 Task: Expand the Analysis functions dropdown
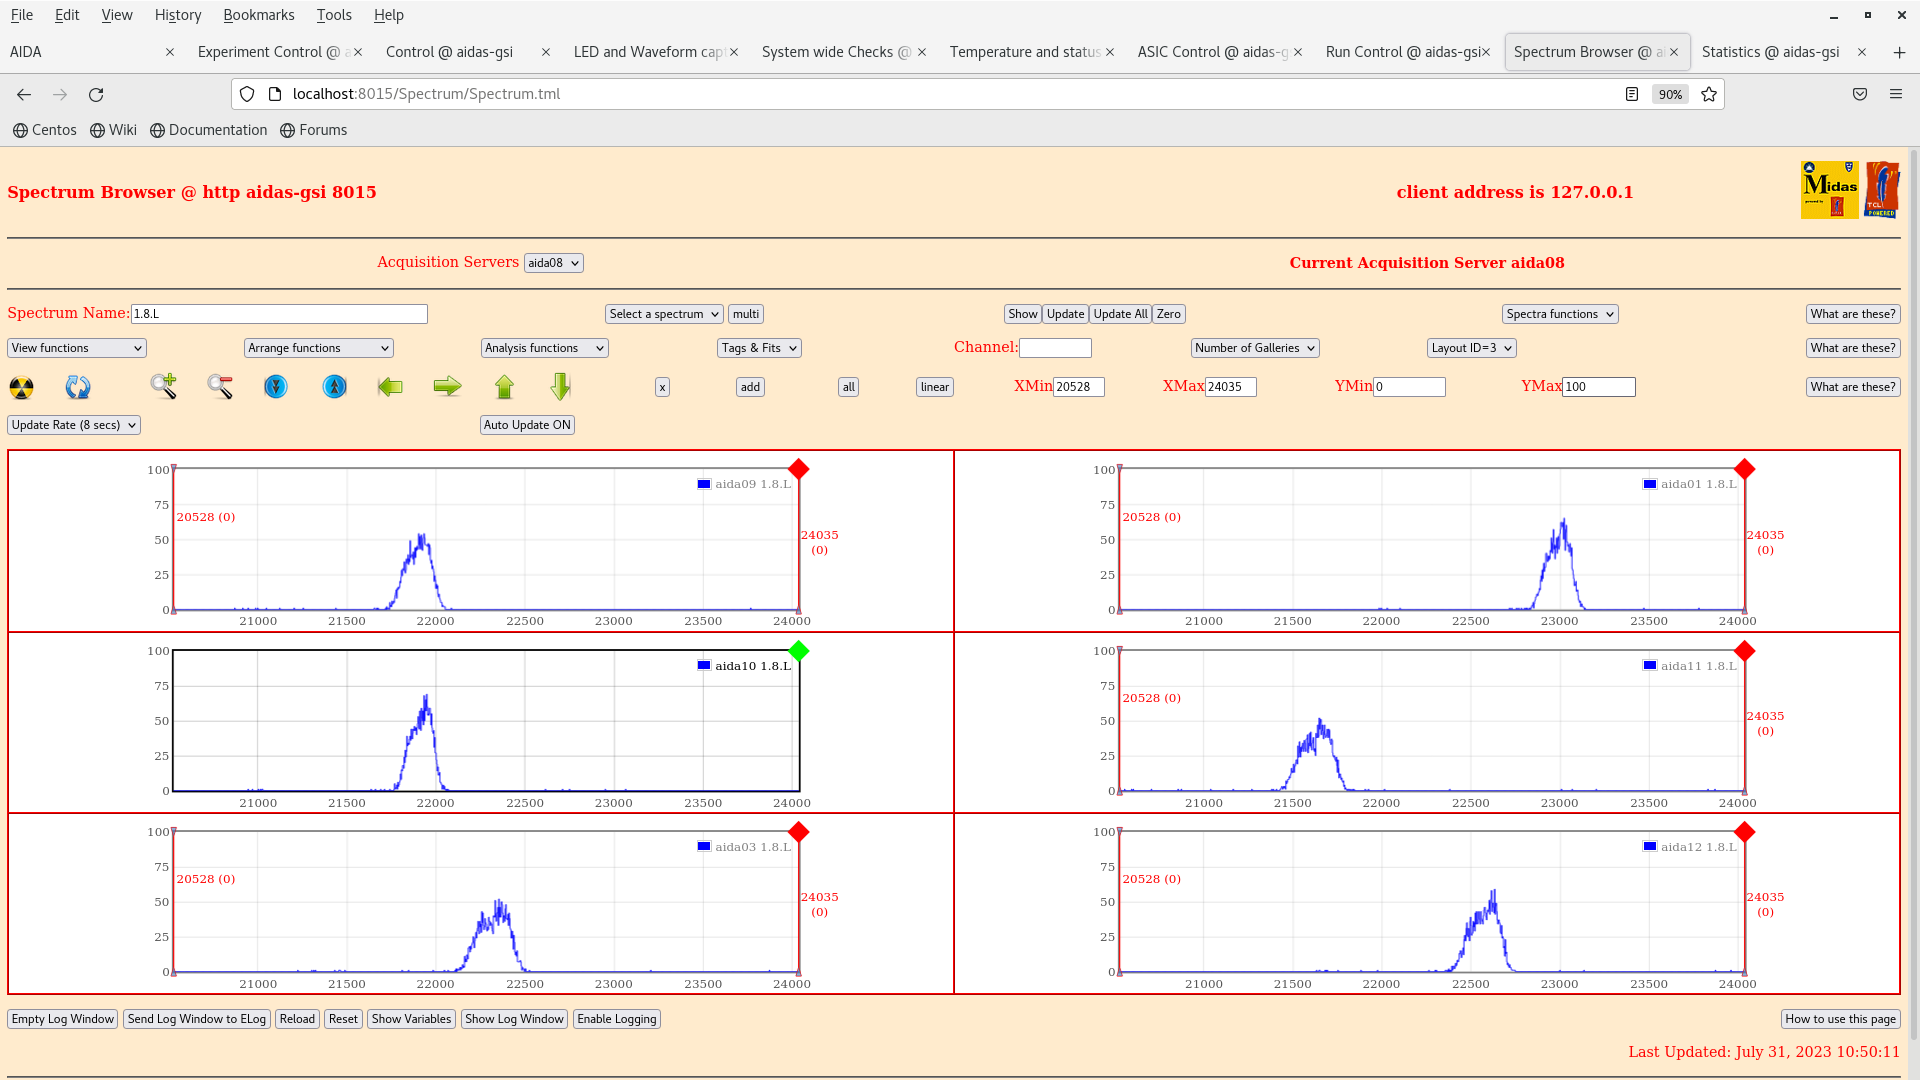544,348
